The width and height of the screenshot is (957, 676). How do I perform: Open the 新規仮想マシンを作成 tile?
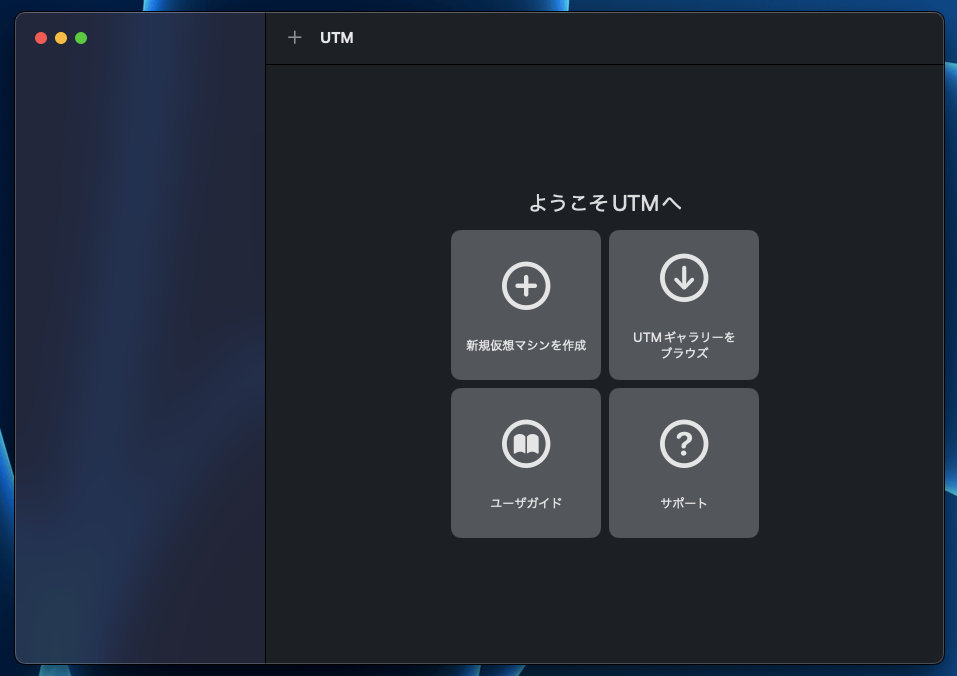pos(525,304)
